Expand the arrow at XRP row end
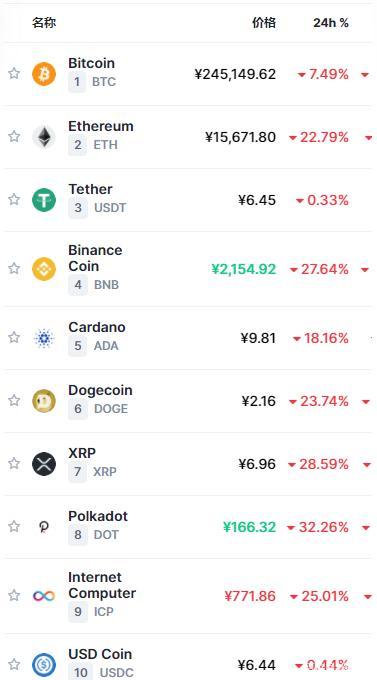 (x=366, y=465)
